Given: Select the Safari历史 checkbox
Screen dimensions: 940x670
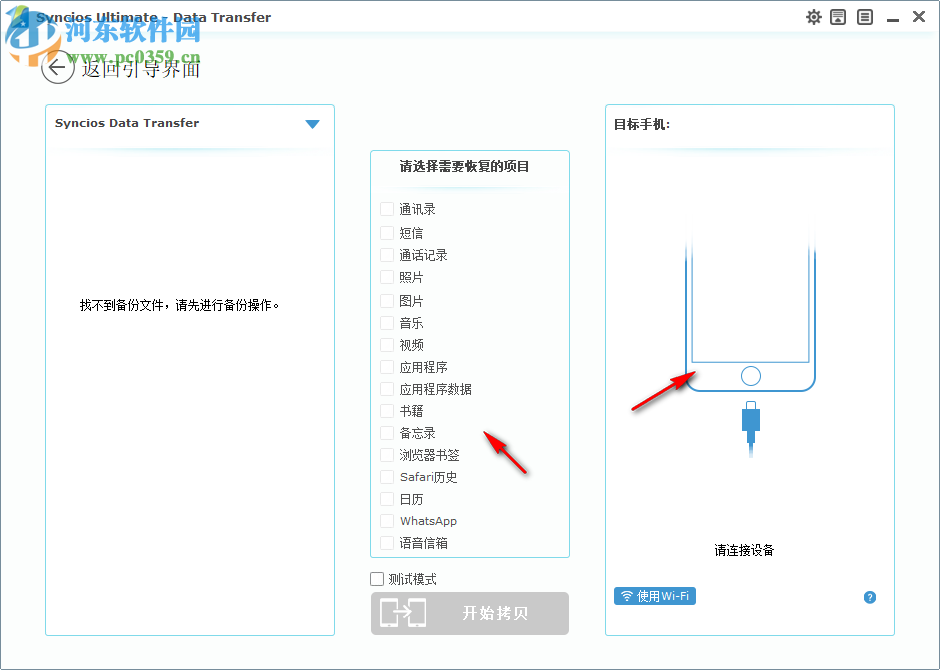Looking at the screenshot, I should [x=385, y=477].
